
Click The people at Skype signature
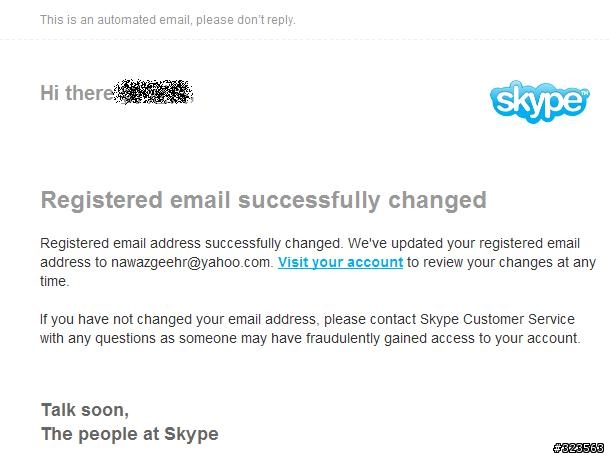click(130, 434)
